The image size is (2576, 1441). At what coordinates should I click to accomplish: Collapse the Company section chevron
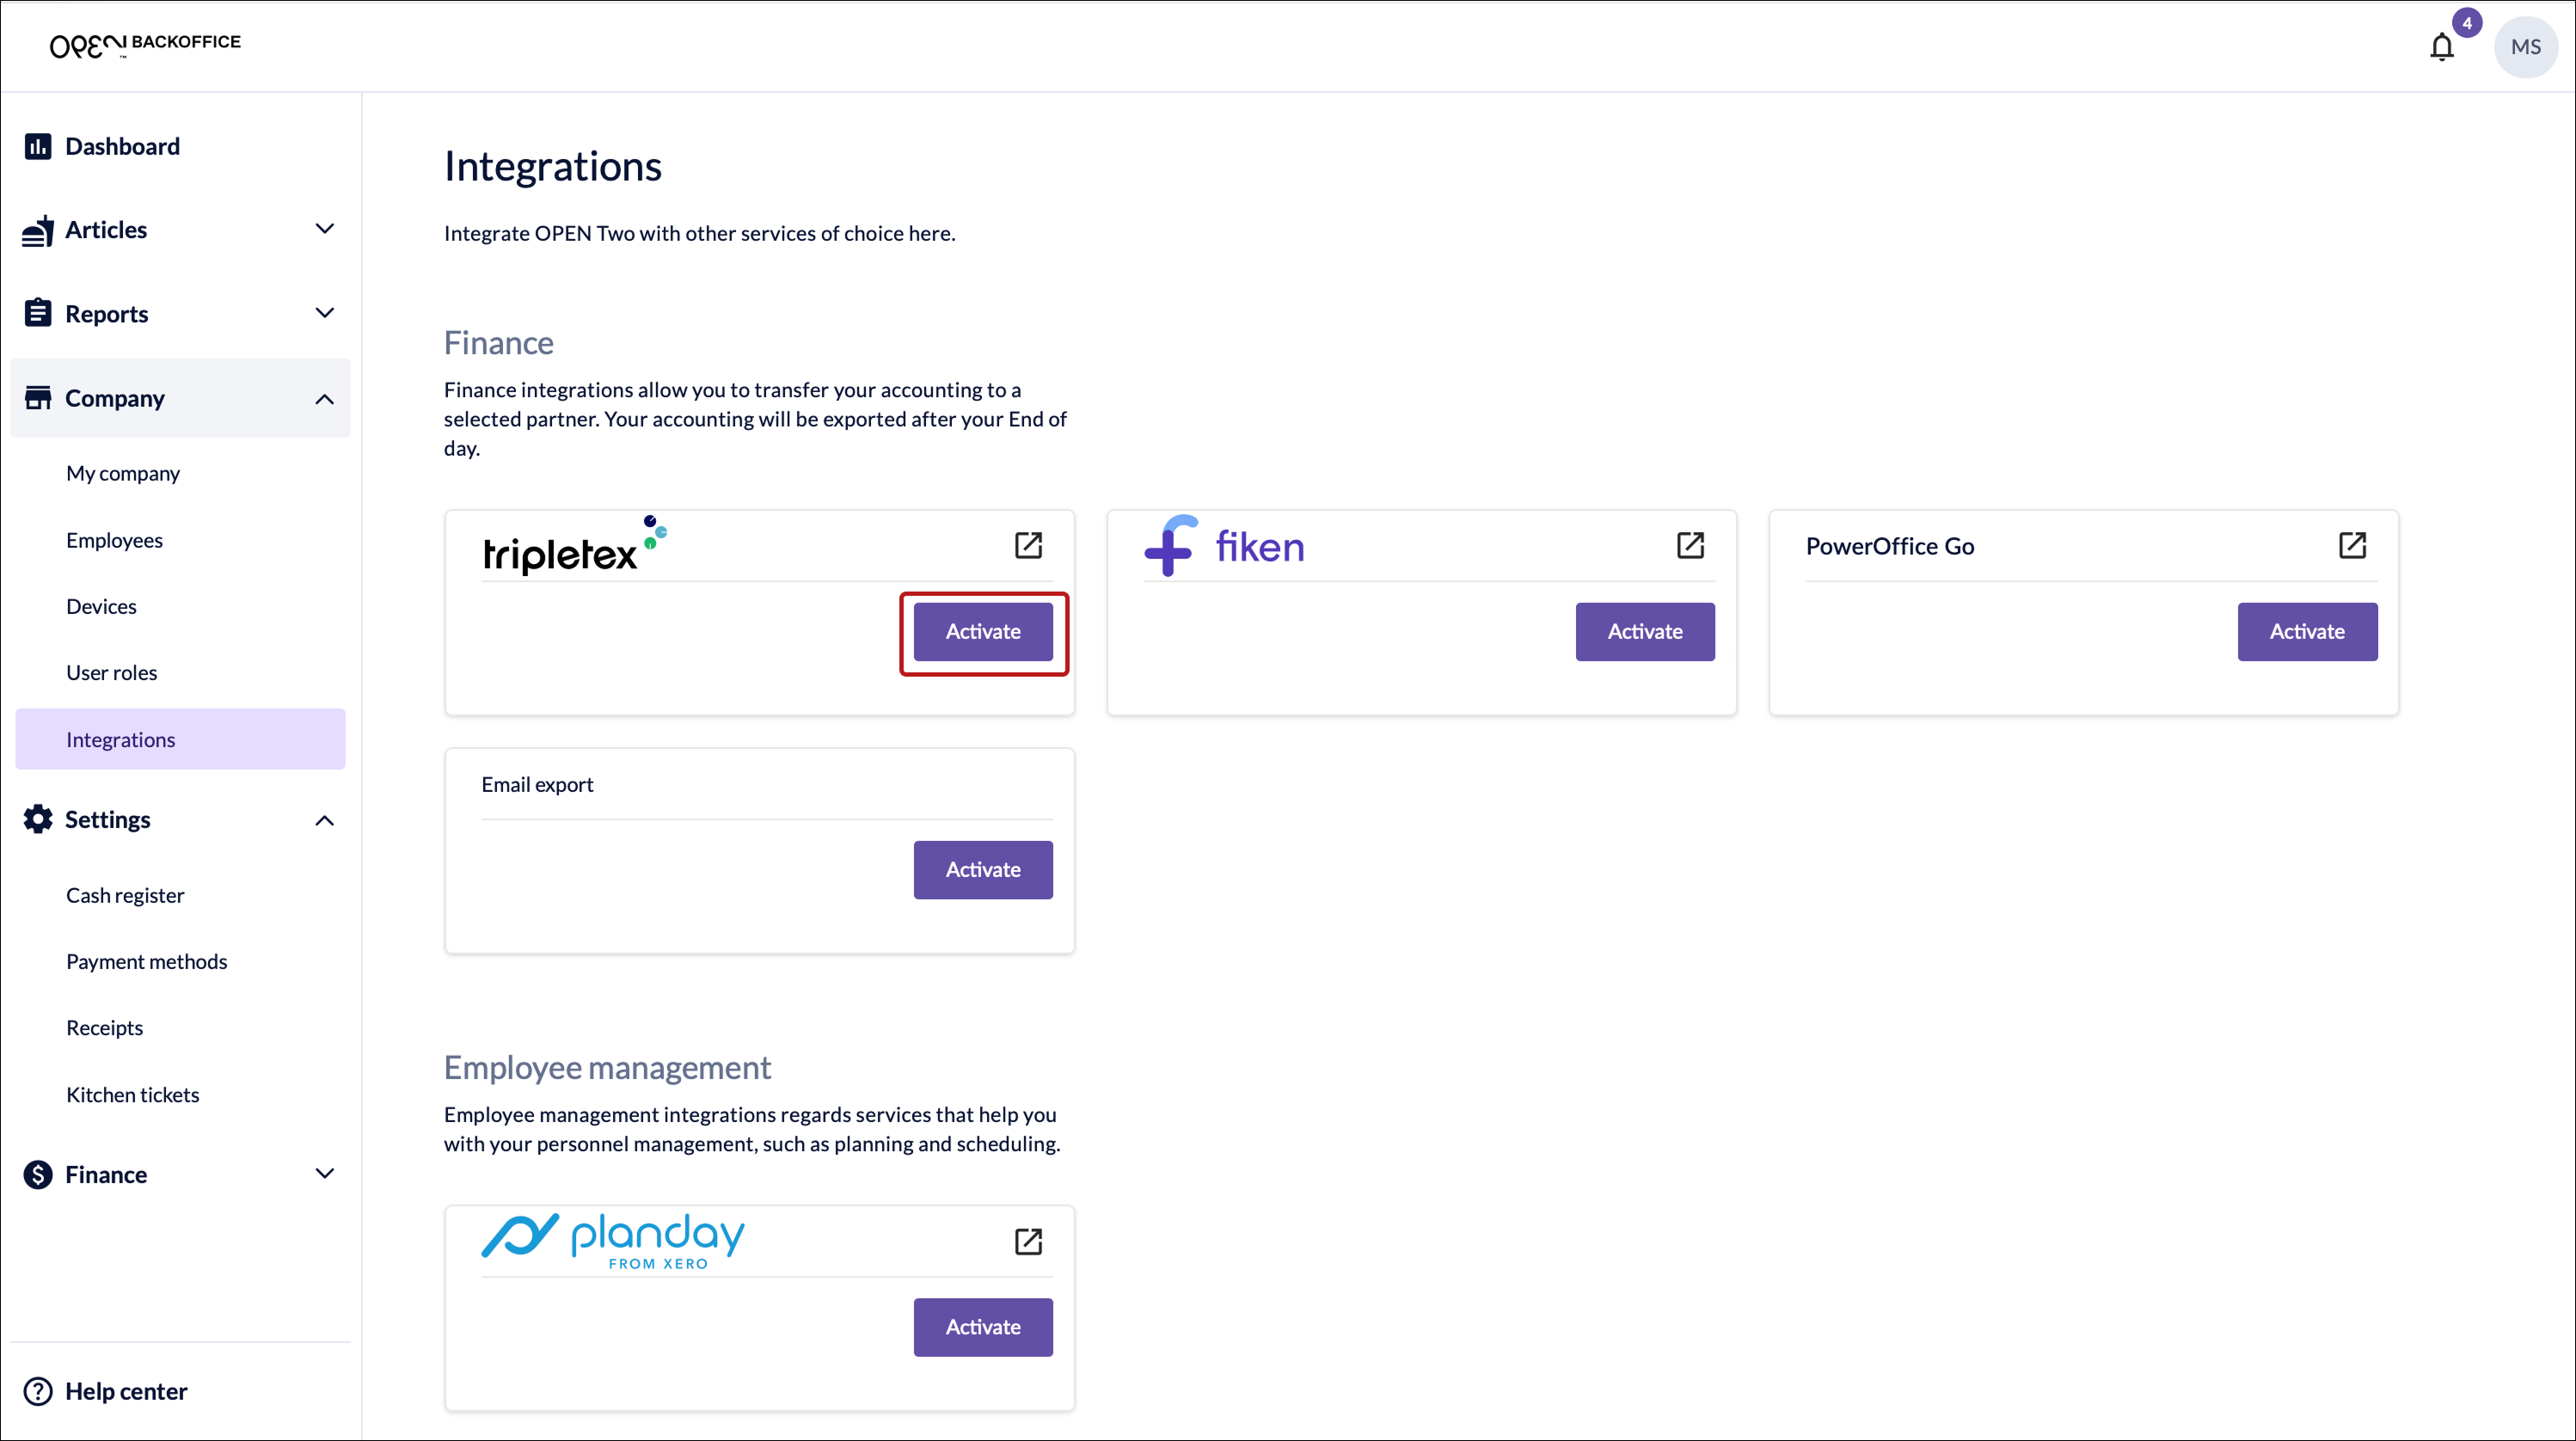tap(324, 399)
